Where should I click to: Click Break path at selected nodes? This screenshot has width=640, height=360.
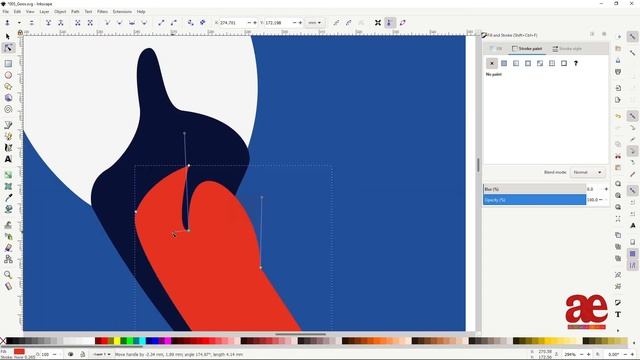pos(60,23)
